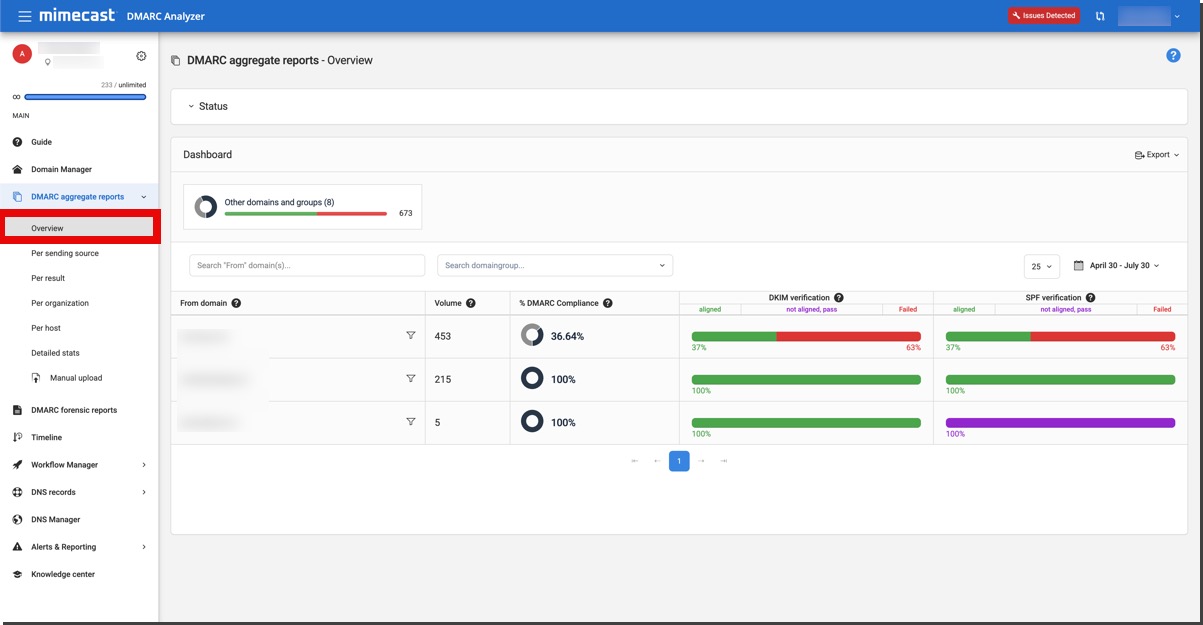The image size is (1203, 625).
Task: Click Other domains and groups card
Action: click(302, 207)
